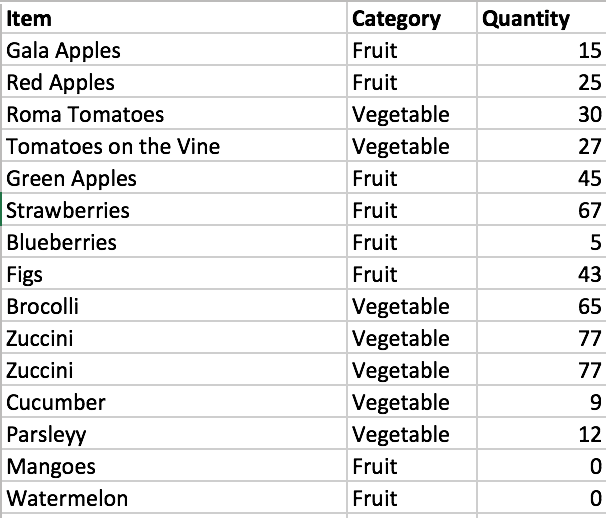Image resolution: width=606 pixels, height=518 pixels.
Task: Select the quantity cell showing 67
Action: 540,210
